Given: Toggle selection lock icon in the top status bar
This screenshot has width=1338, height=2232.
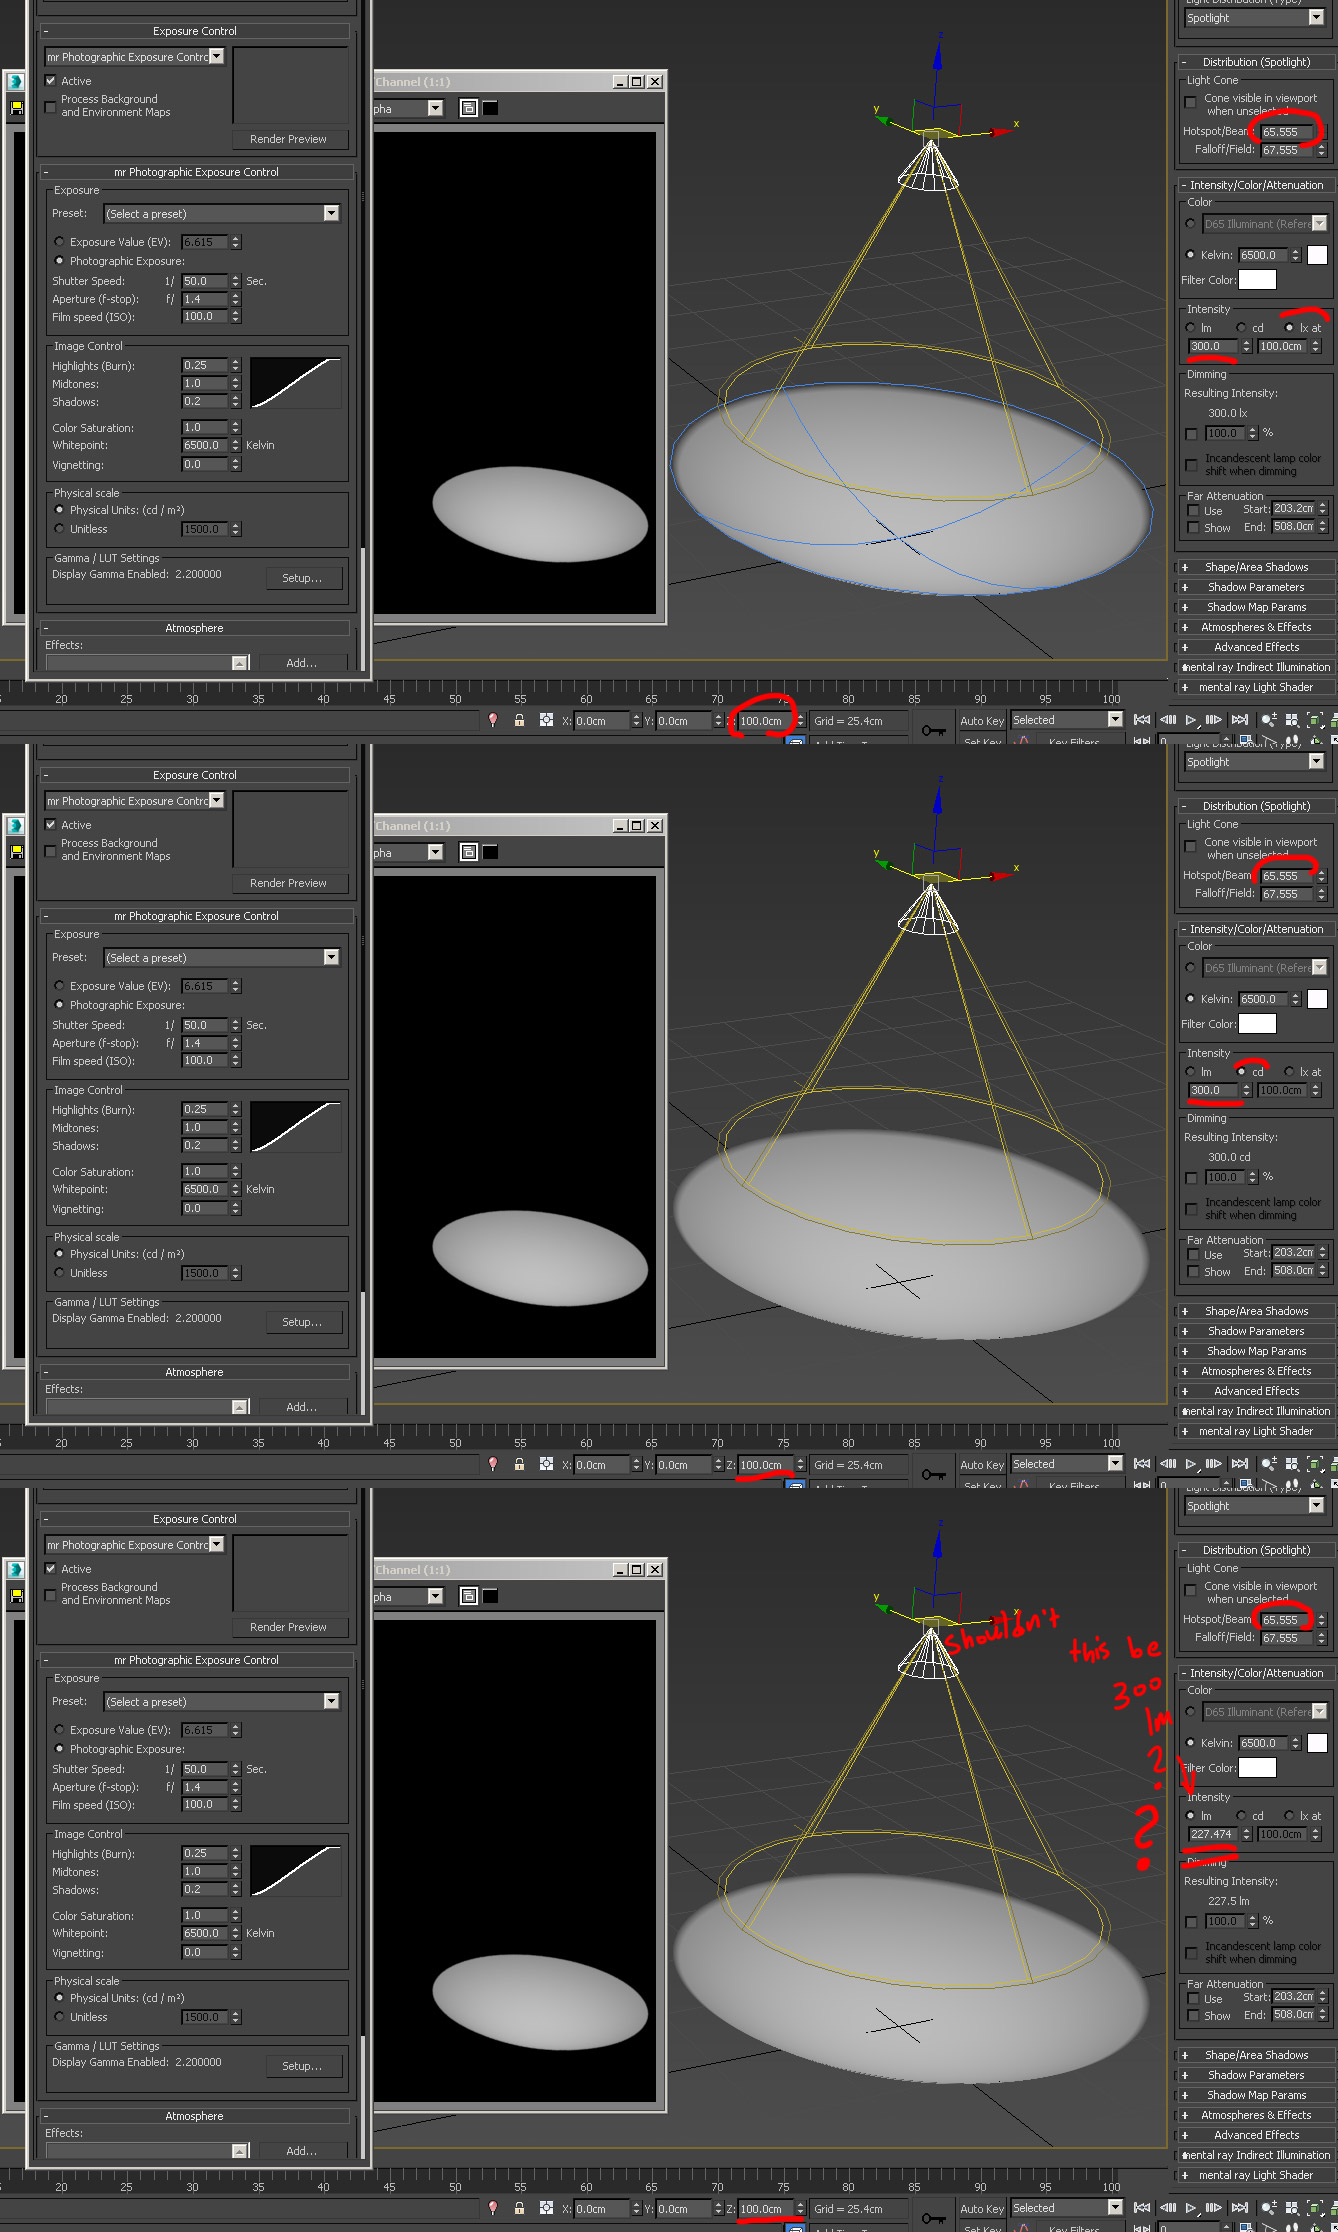Looking at the screenshot, I should (x=519, y=720).
